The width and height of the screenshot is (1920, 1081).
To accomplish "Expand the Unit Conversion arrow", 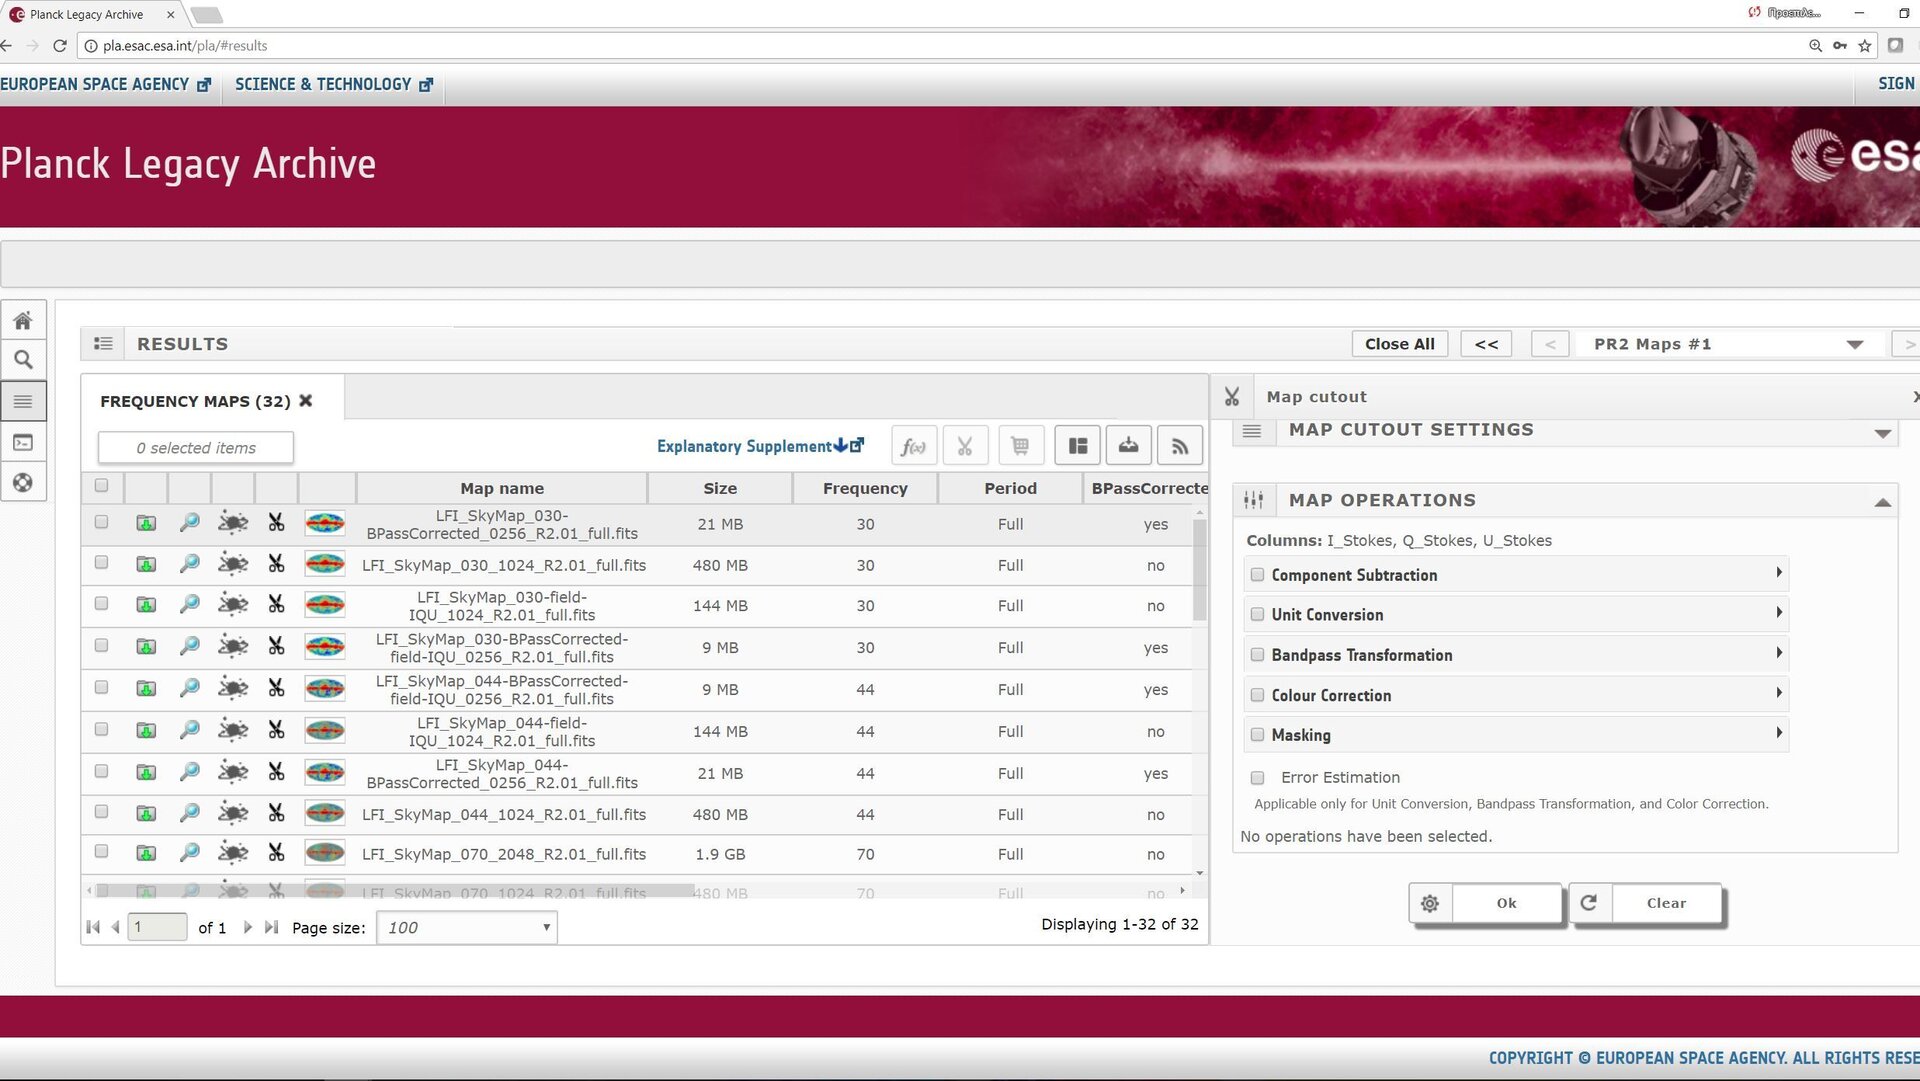I will [1779, 613].
